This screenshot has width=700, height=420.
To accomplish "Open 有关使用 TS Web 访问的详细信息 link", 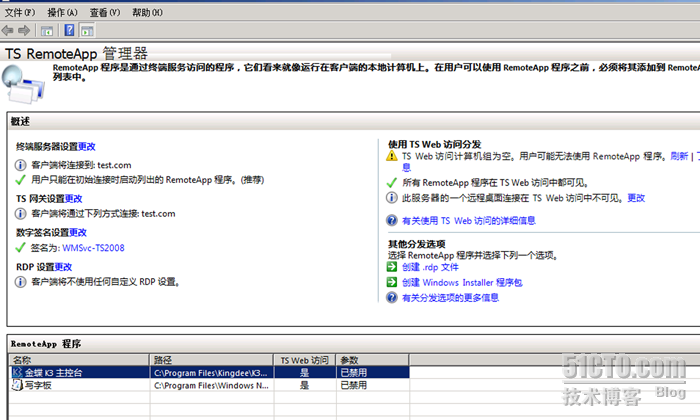I will 469,221.
